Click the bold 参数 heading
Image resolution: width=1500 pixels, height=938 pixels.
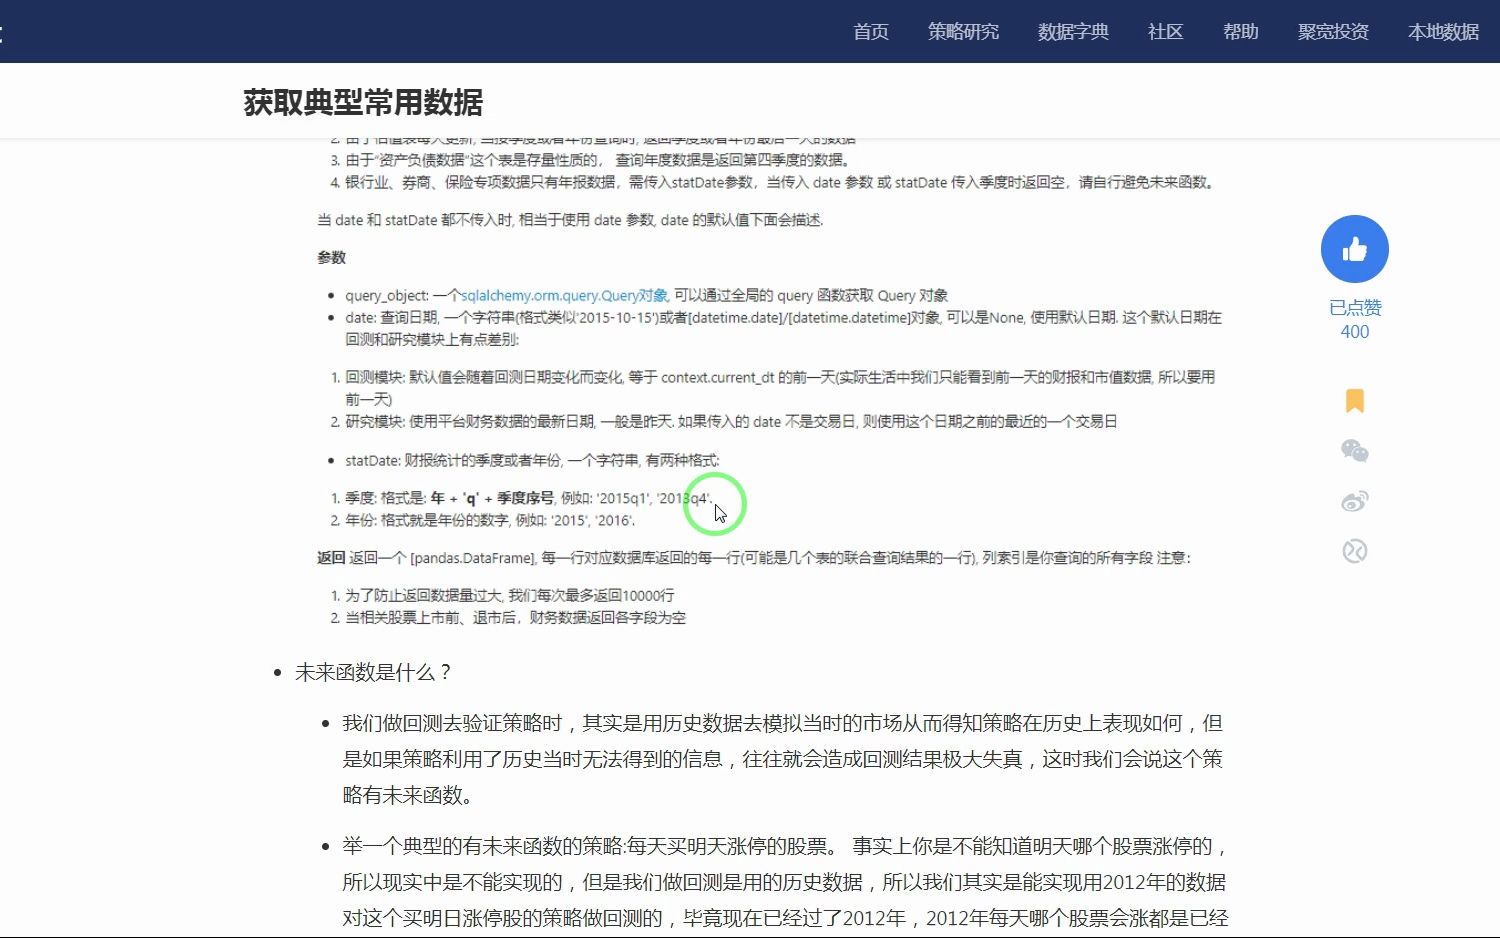click(331, 257)
